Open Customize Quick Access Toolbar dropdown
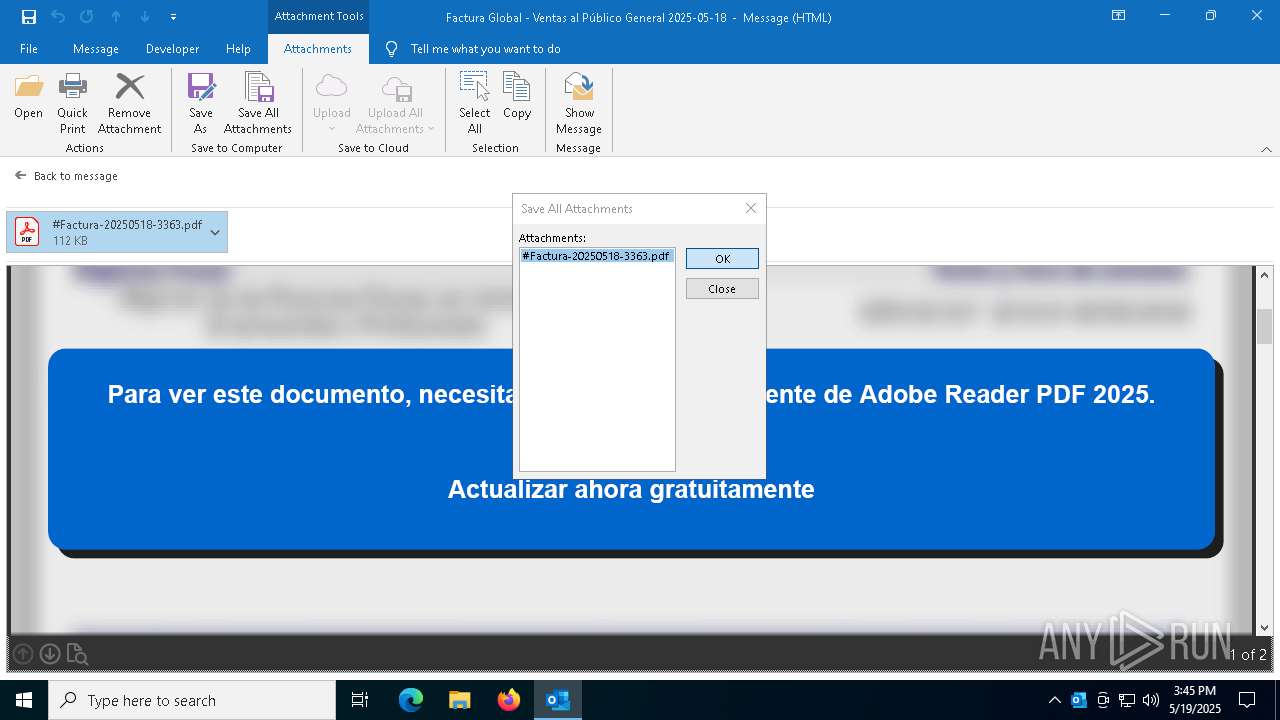The image size is (1280, 720). [x=173, y=17]
